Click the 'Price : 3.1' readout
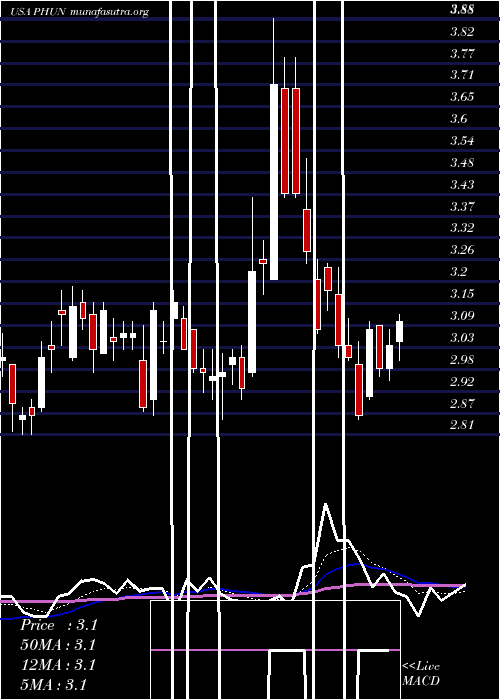The height and width of the screenshot is (700, 500). point(58,625)
